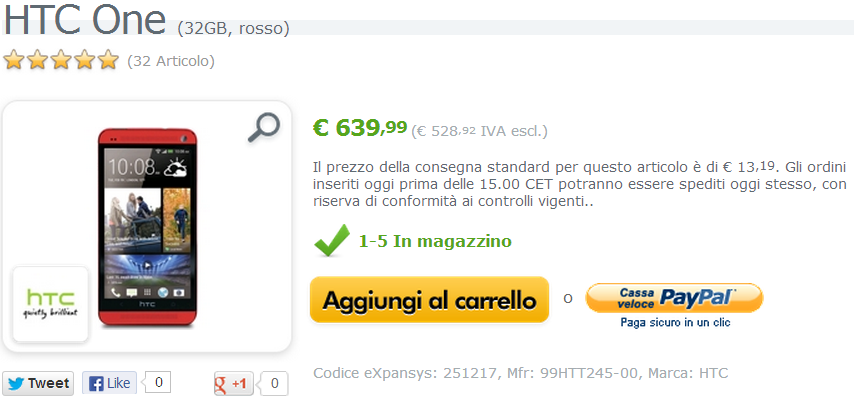Click the five-star rating icons

coord(61,60)
